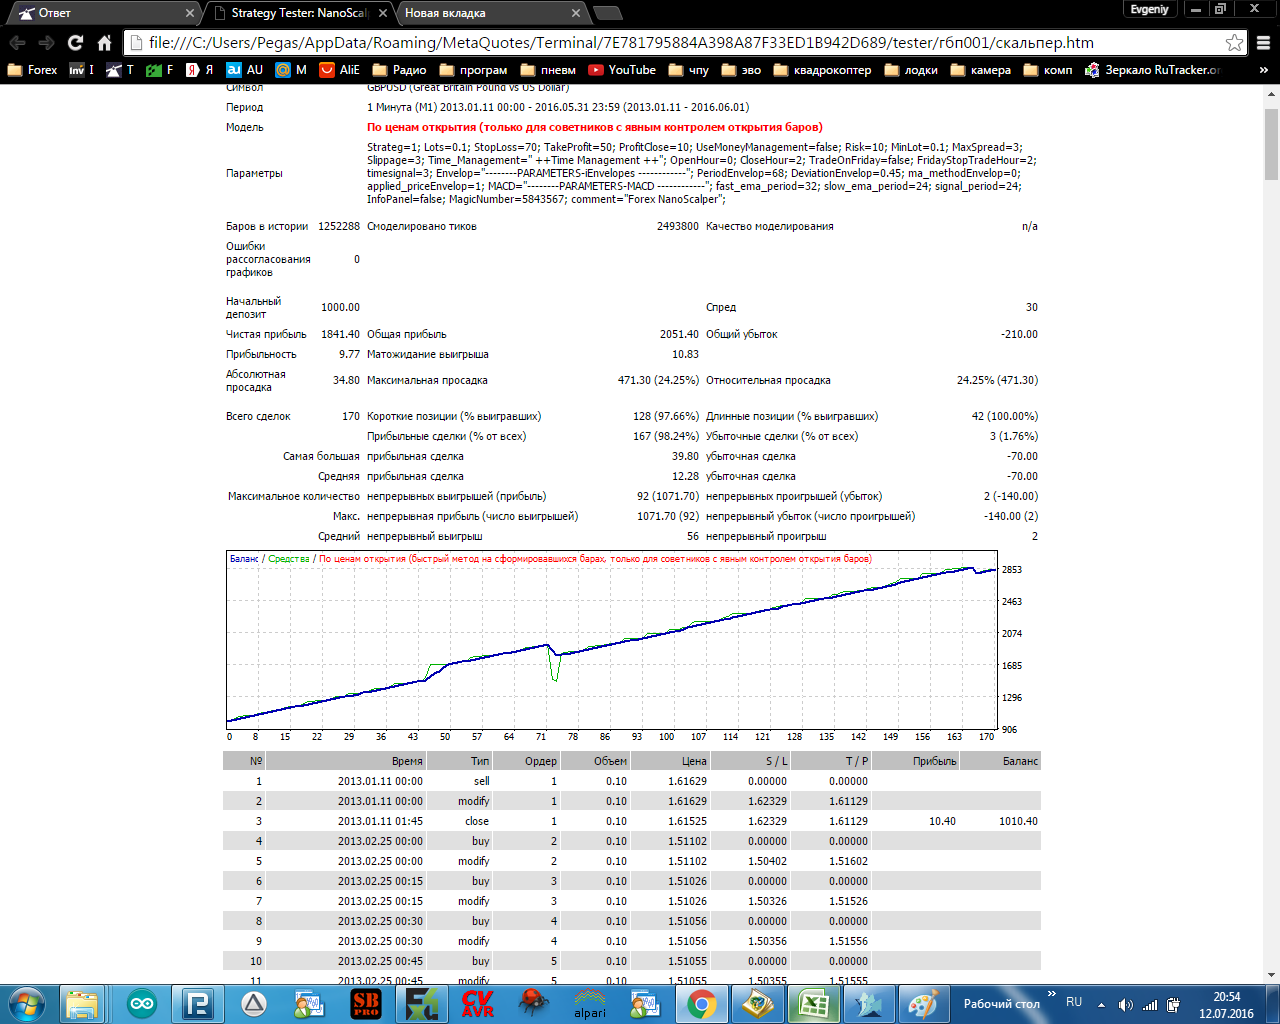Open the програм bookmarks folder

[473, 70]
